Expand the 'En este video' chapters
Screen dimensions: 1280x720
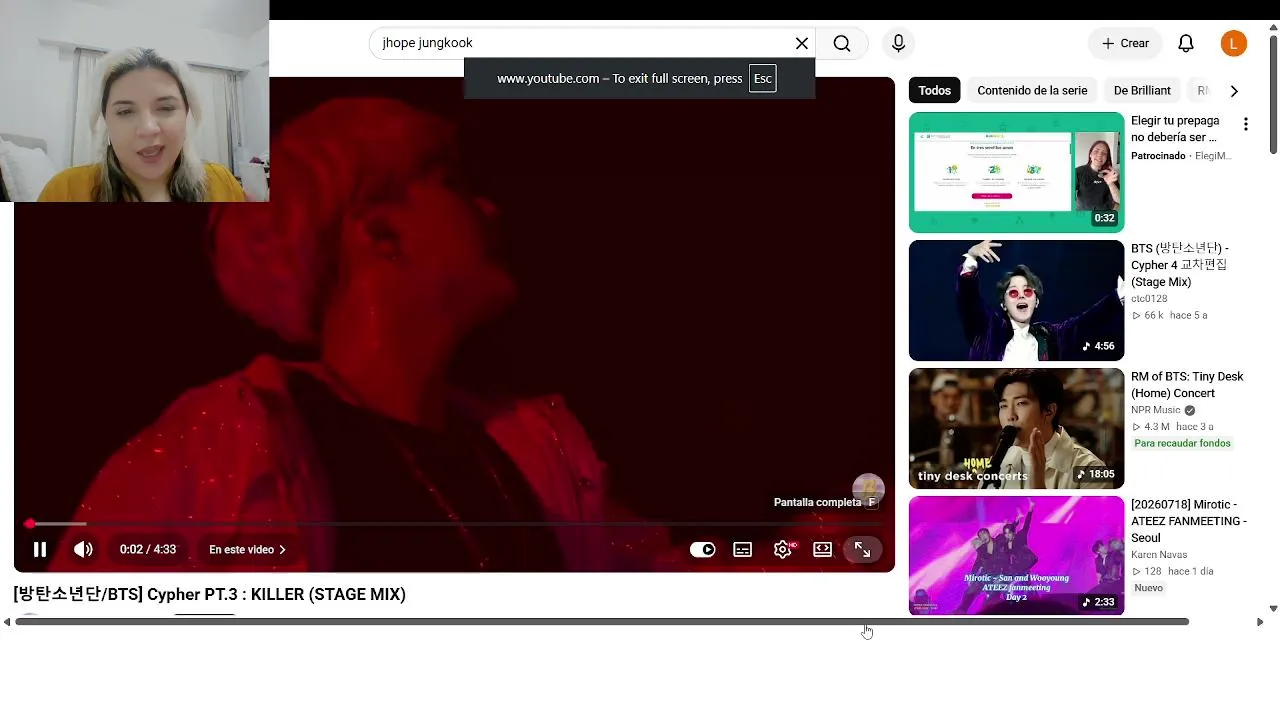(x=247, y=549)
